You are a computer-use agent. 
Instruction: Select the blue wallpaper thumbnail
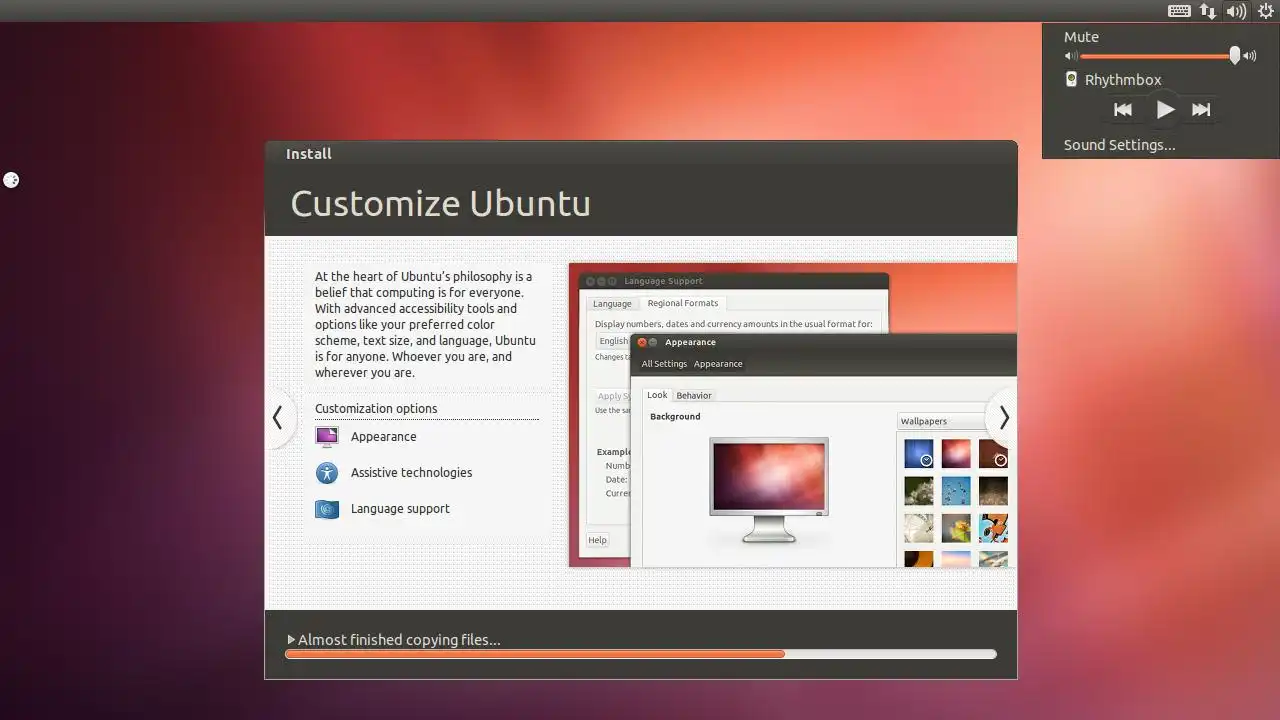(x=919, y=454)
